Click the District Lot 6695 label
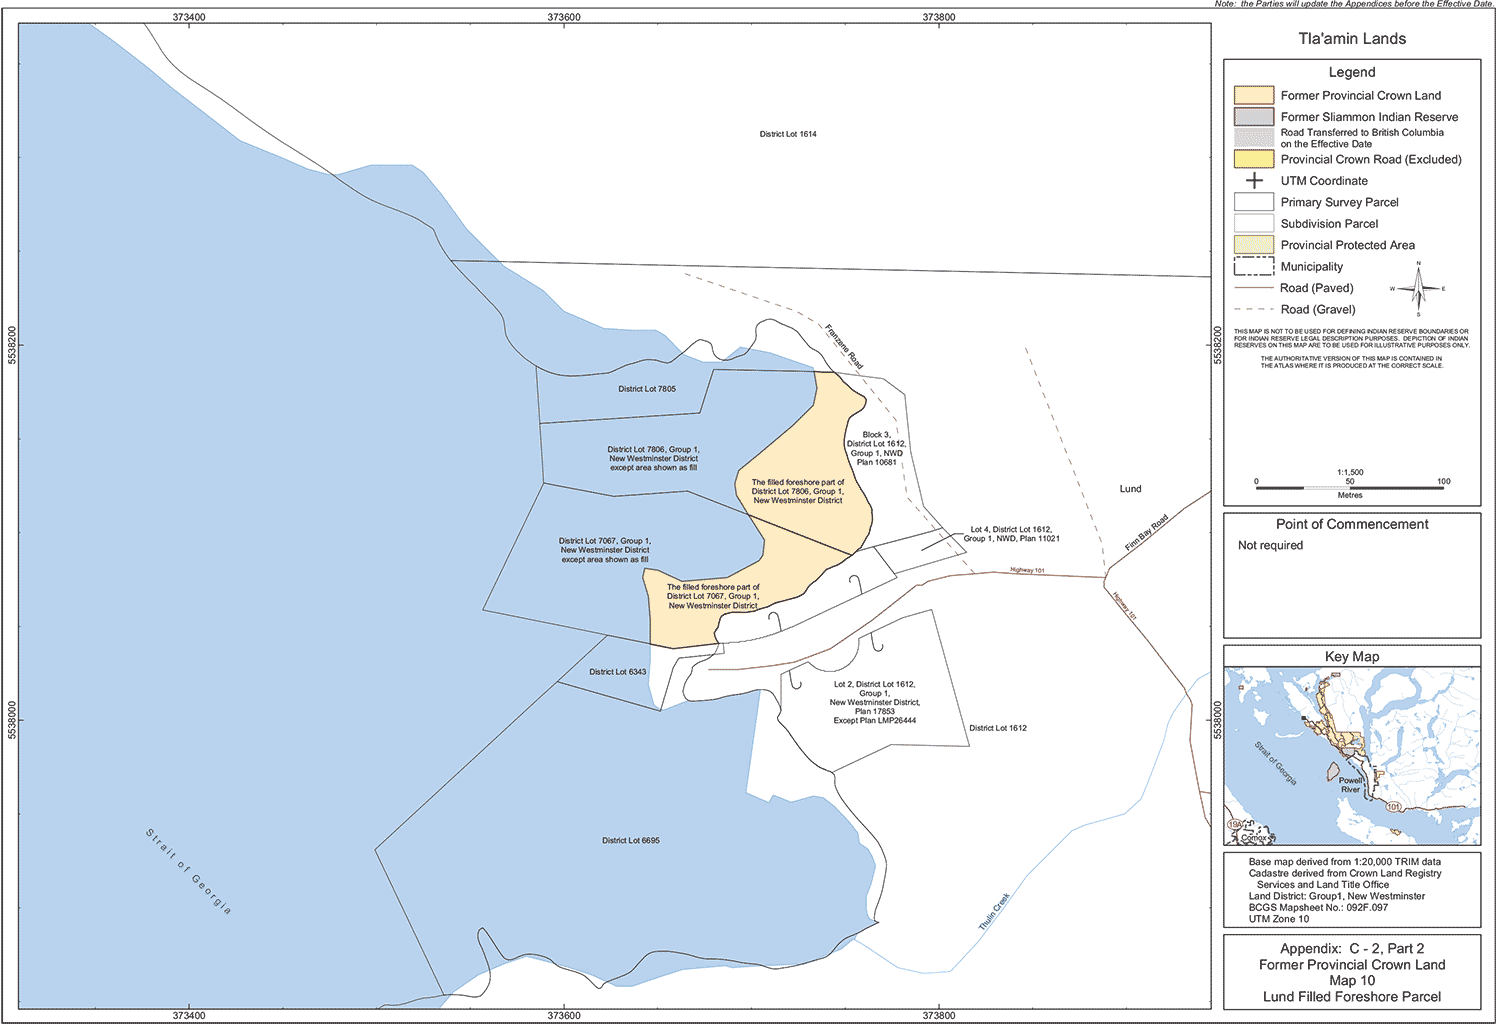1500x1027 pixels. click(630, 841)
